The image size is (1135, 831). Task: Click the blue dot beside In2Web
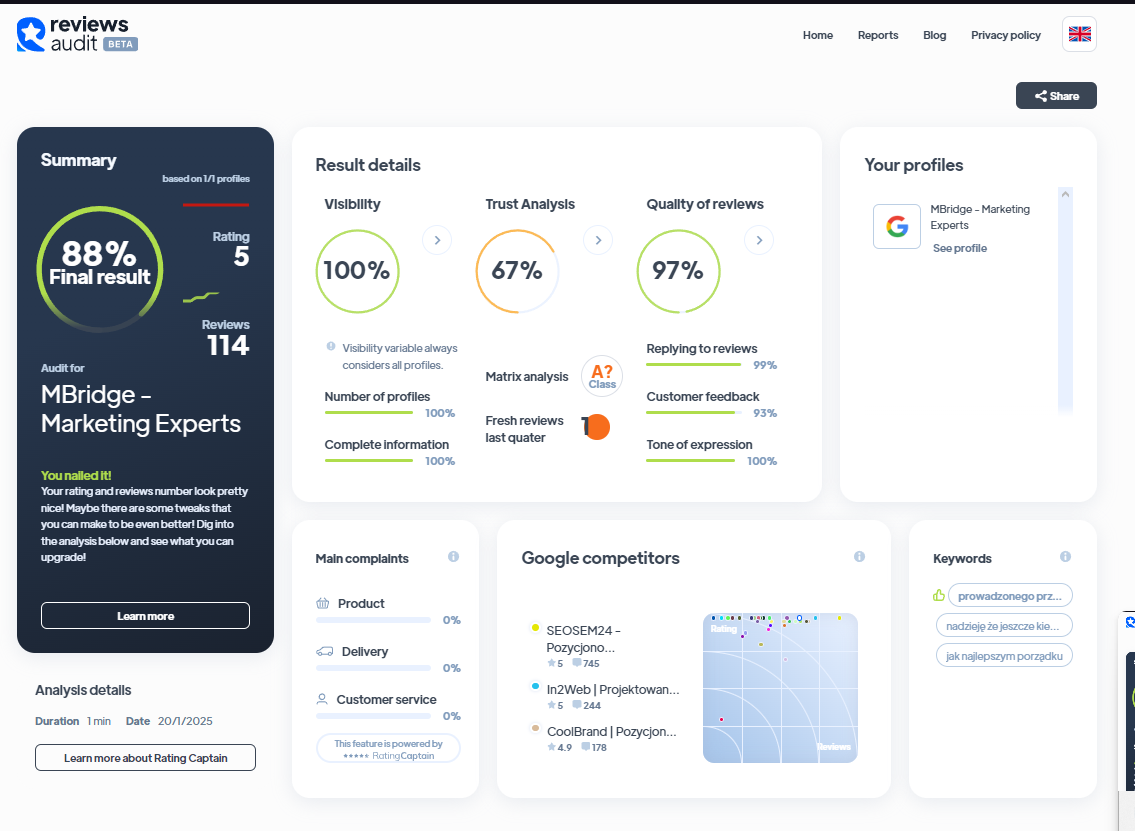535,686
